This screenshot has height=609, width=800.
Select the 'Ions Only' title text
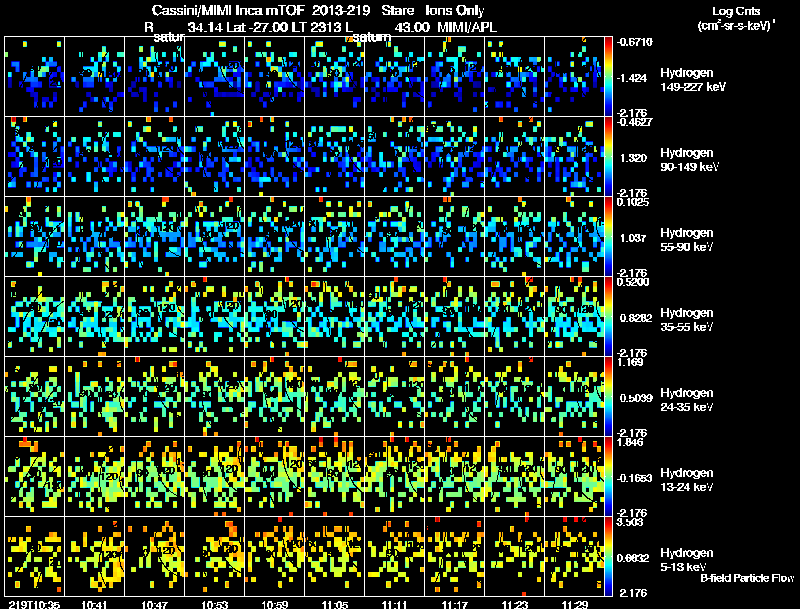coord(455,11)
